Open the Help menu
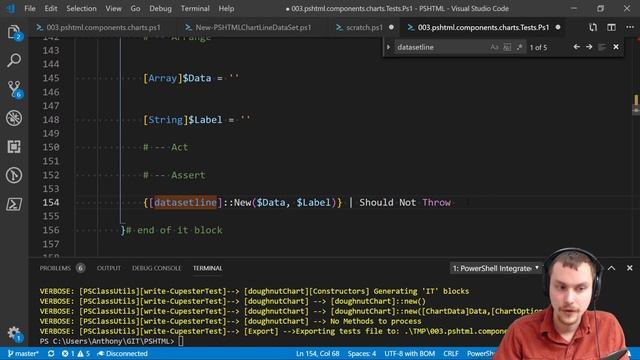640x360 pixels. click(226, 8)
